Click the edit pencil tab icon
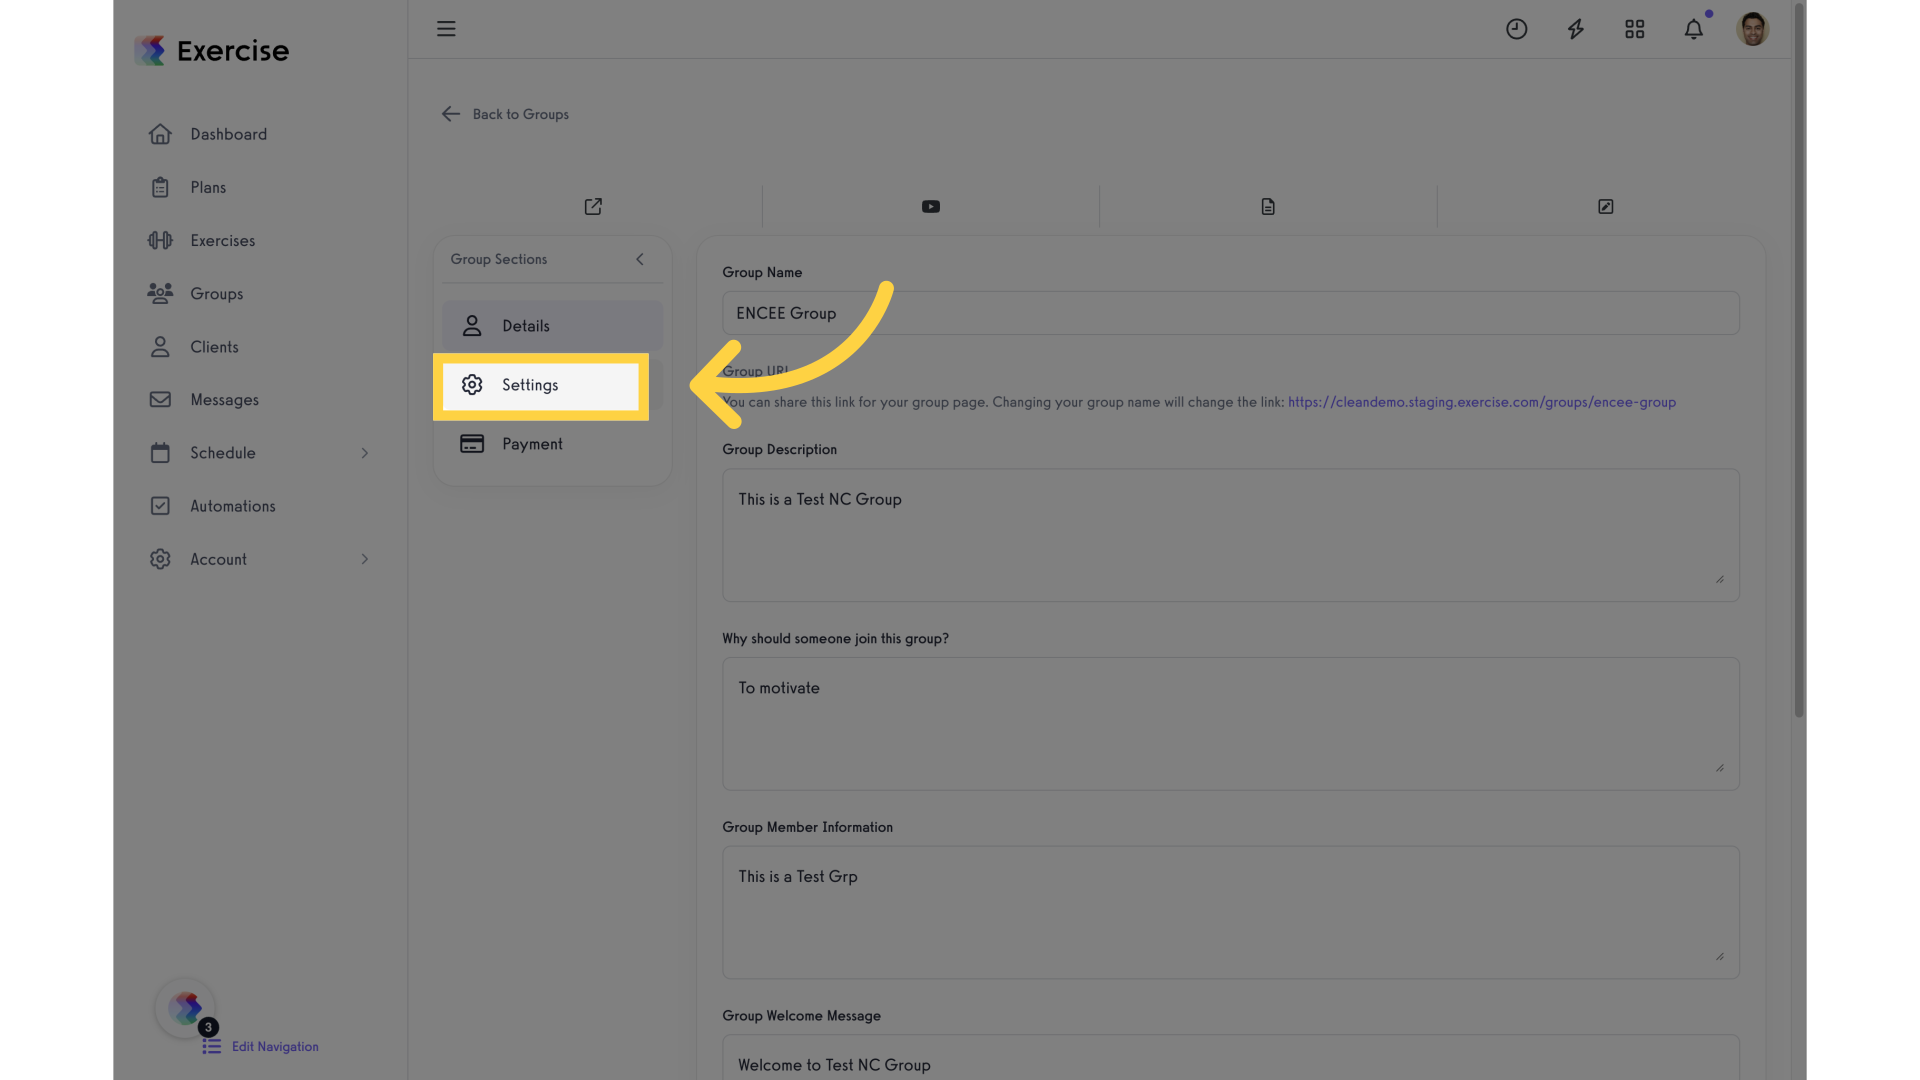The width and height of the screenshot is (1920, 1080). [1605, 207]
